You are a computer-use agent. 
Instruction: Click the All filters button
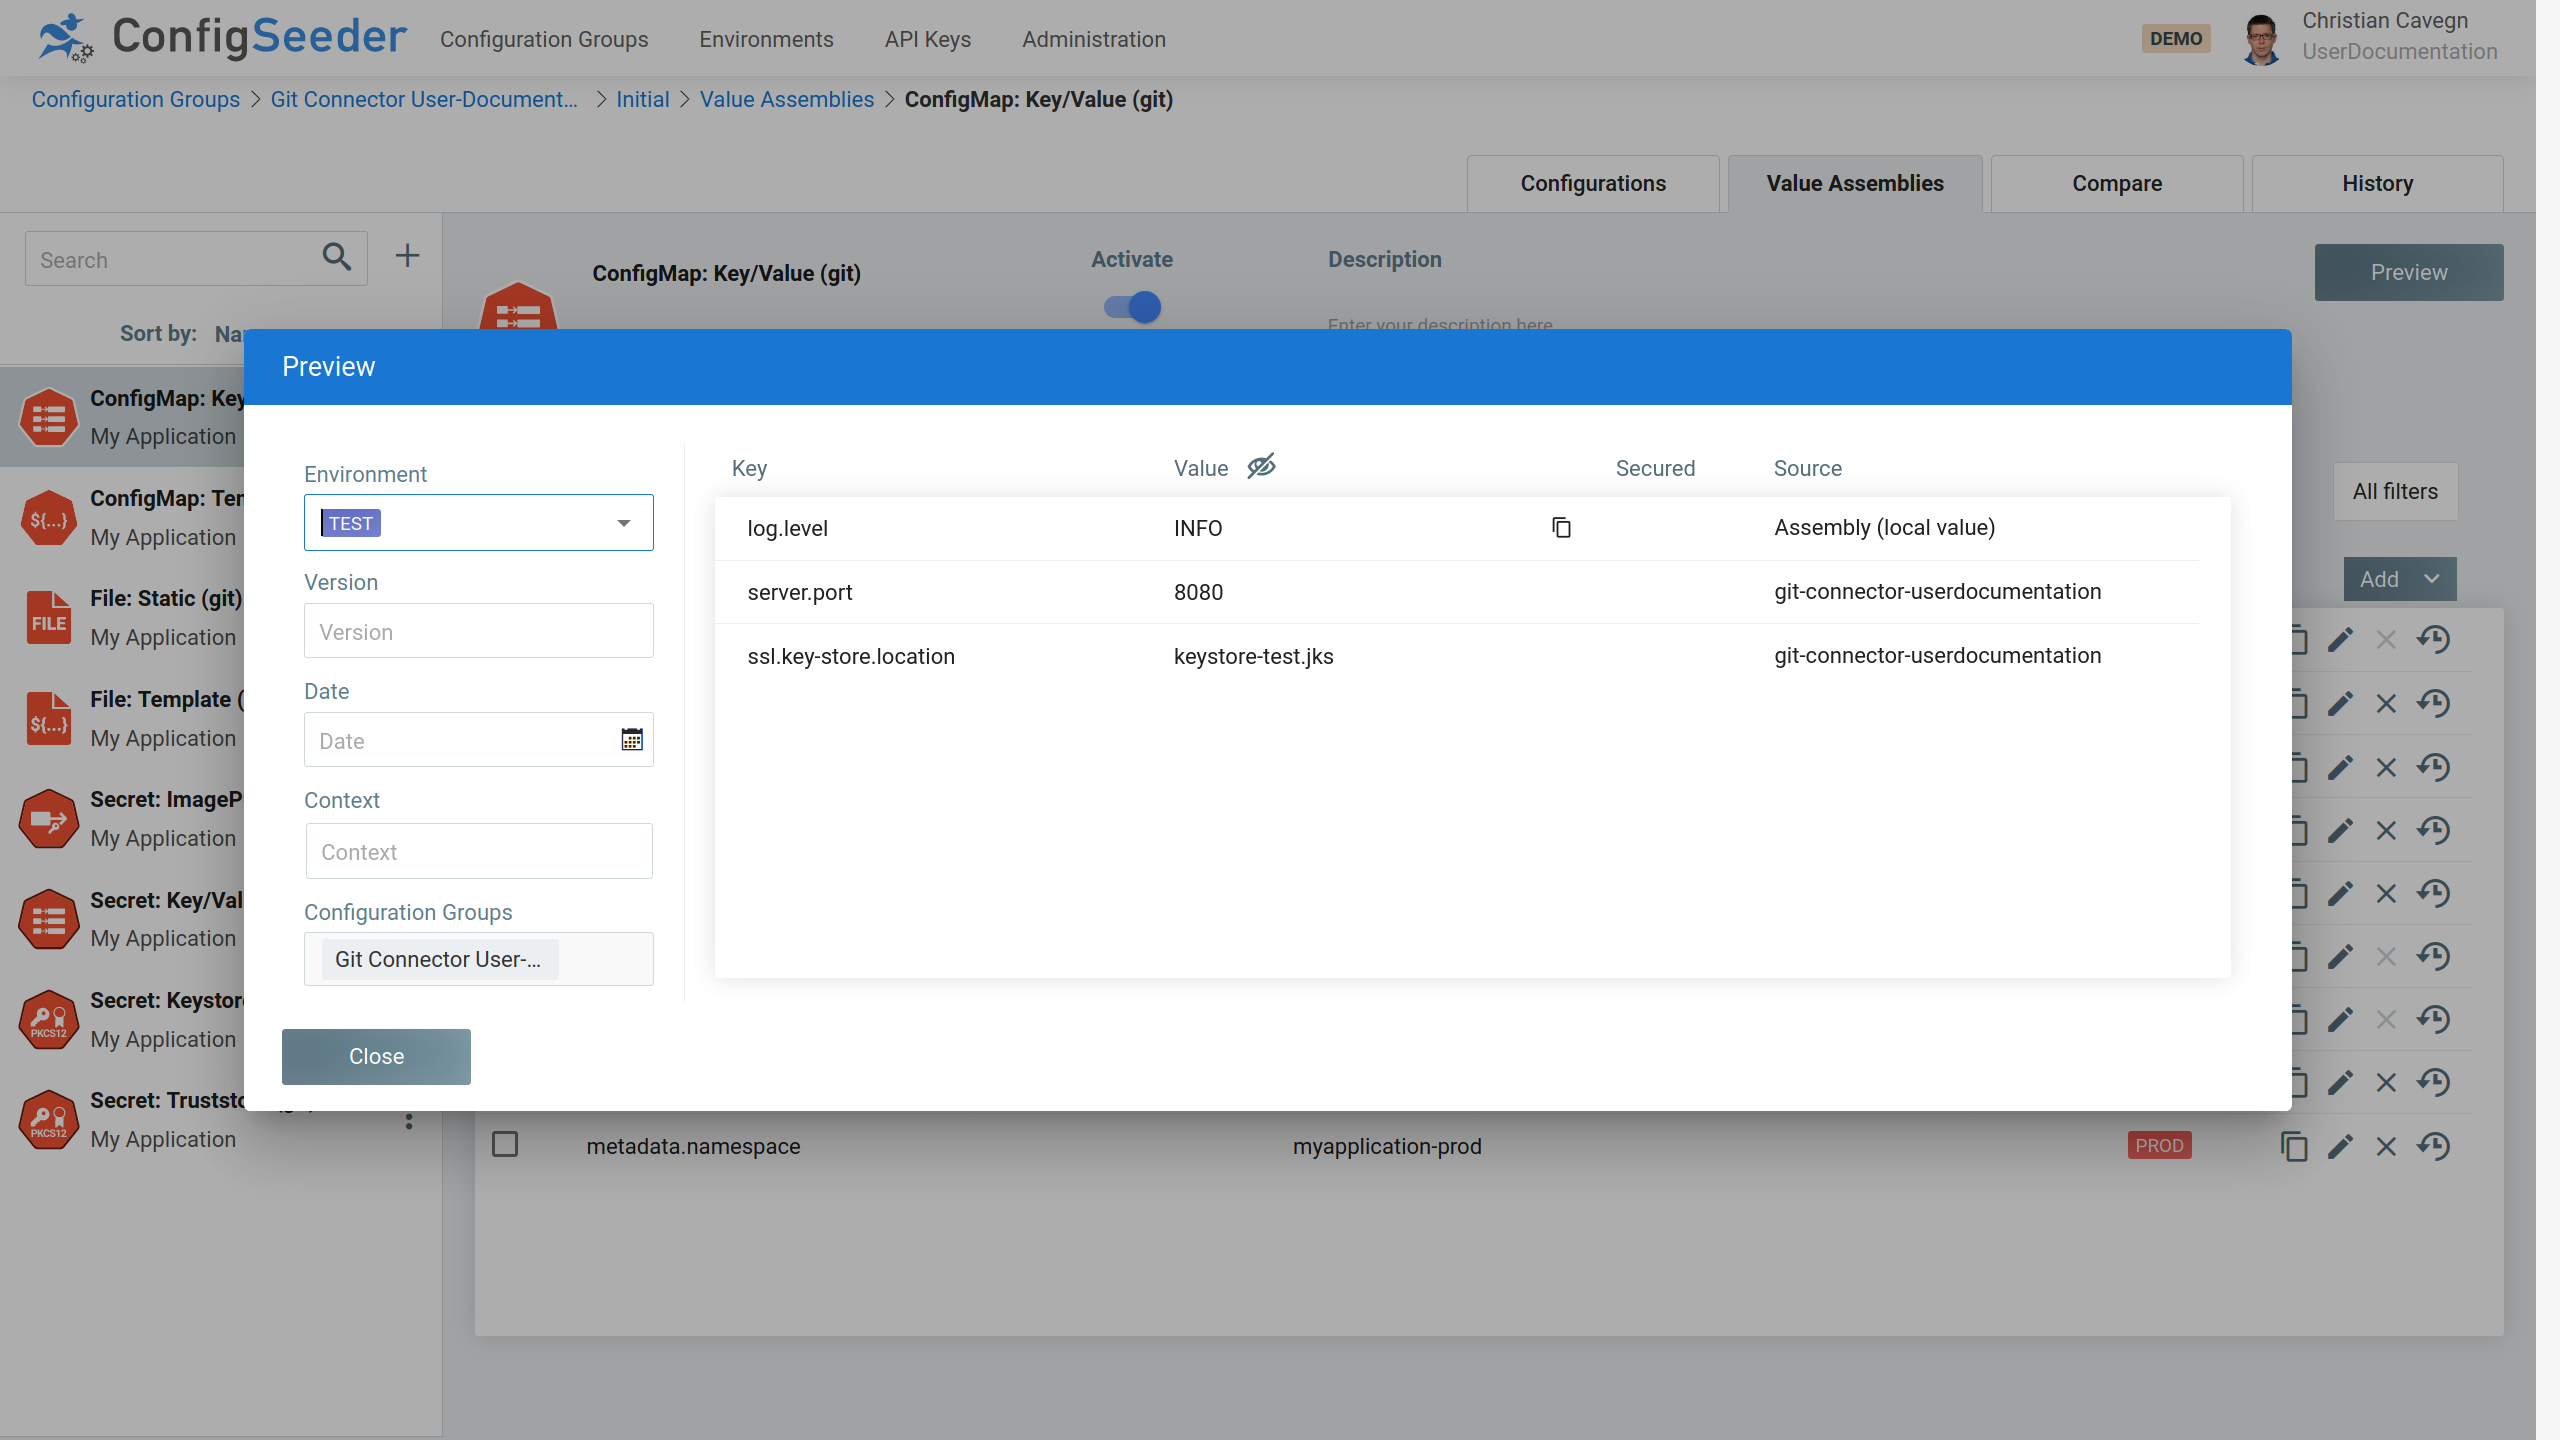[x=2394, y=491]
